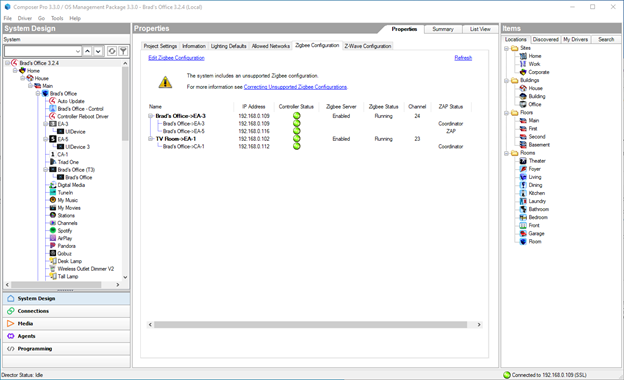The image size is (624, 380).
Task: Collapse the Rooms folder in Items
Action: pyautogui.click(x=507, y=153)
